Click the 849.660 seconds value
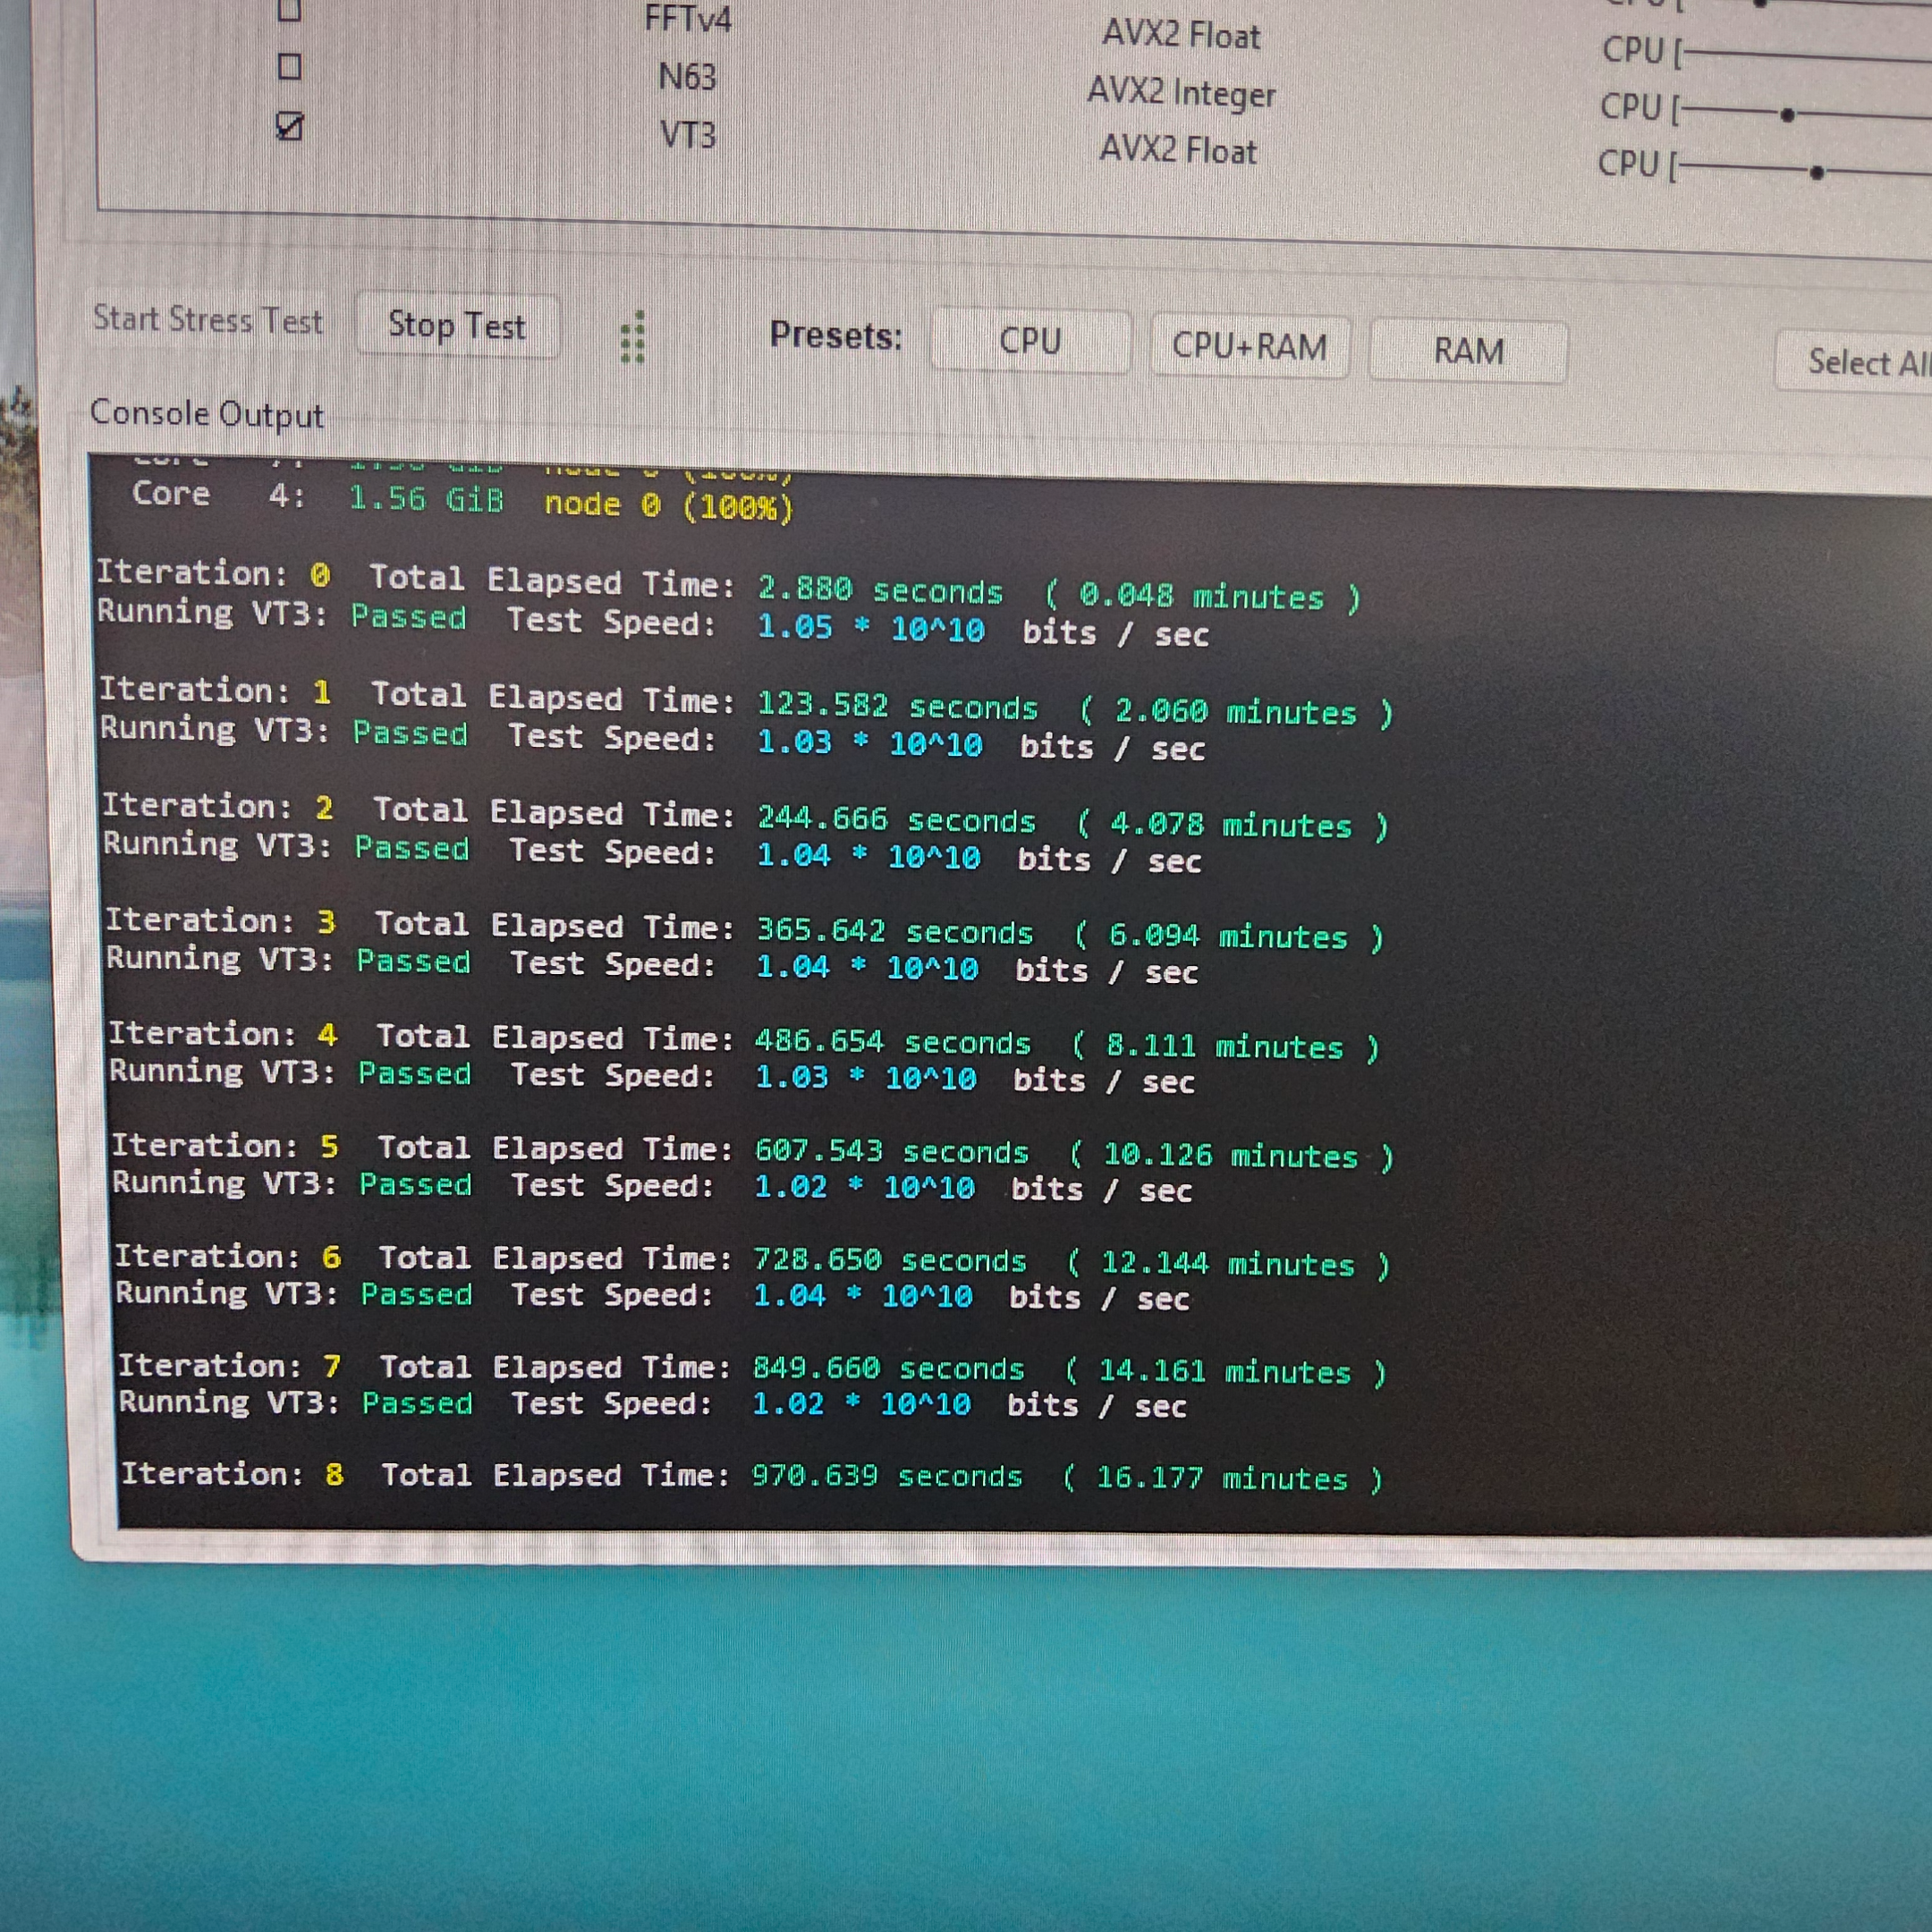Screen dimensions: 1932x1932 [x=888, y=1368]
